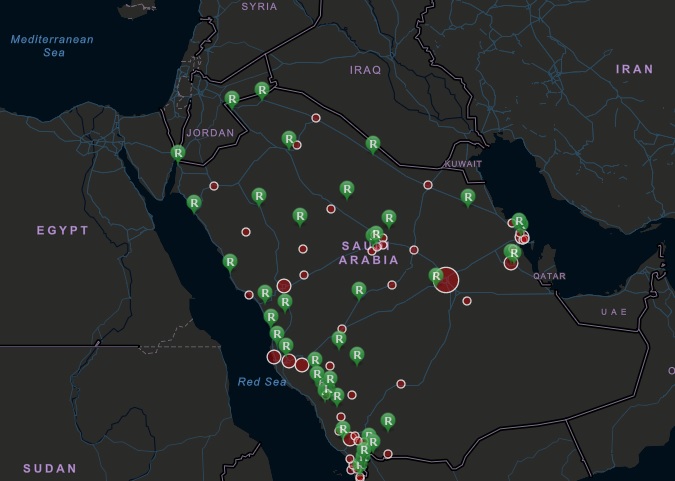The height and width of the screenshot is (481, 675).
Task: Select green R marker south of Kuwait label
Action: (x=467, y=196)
